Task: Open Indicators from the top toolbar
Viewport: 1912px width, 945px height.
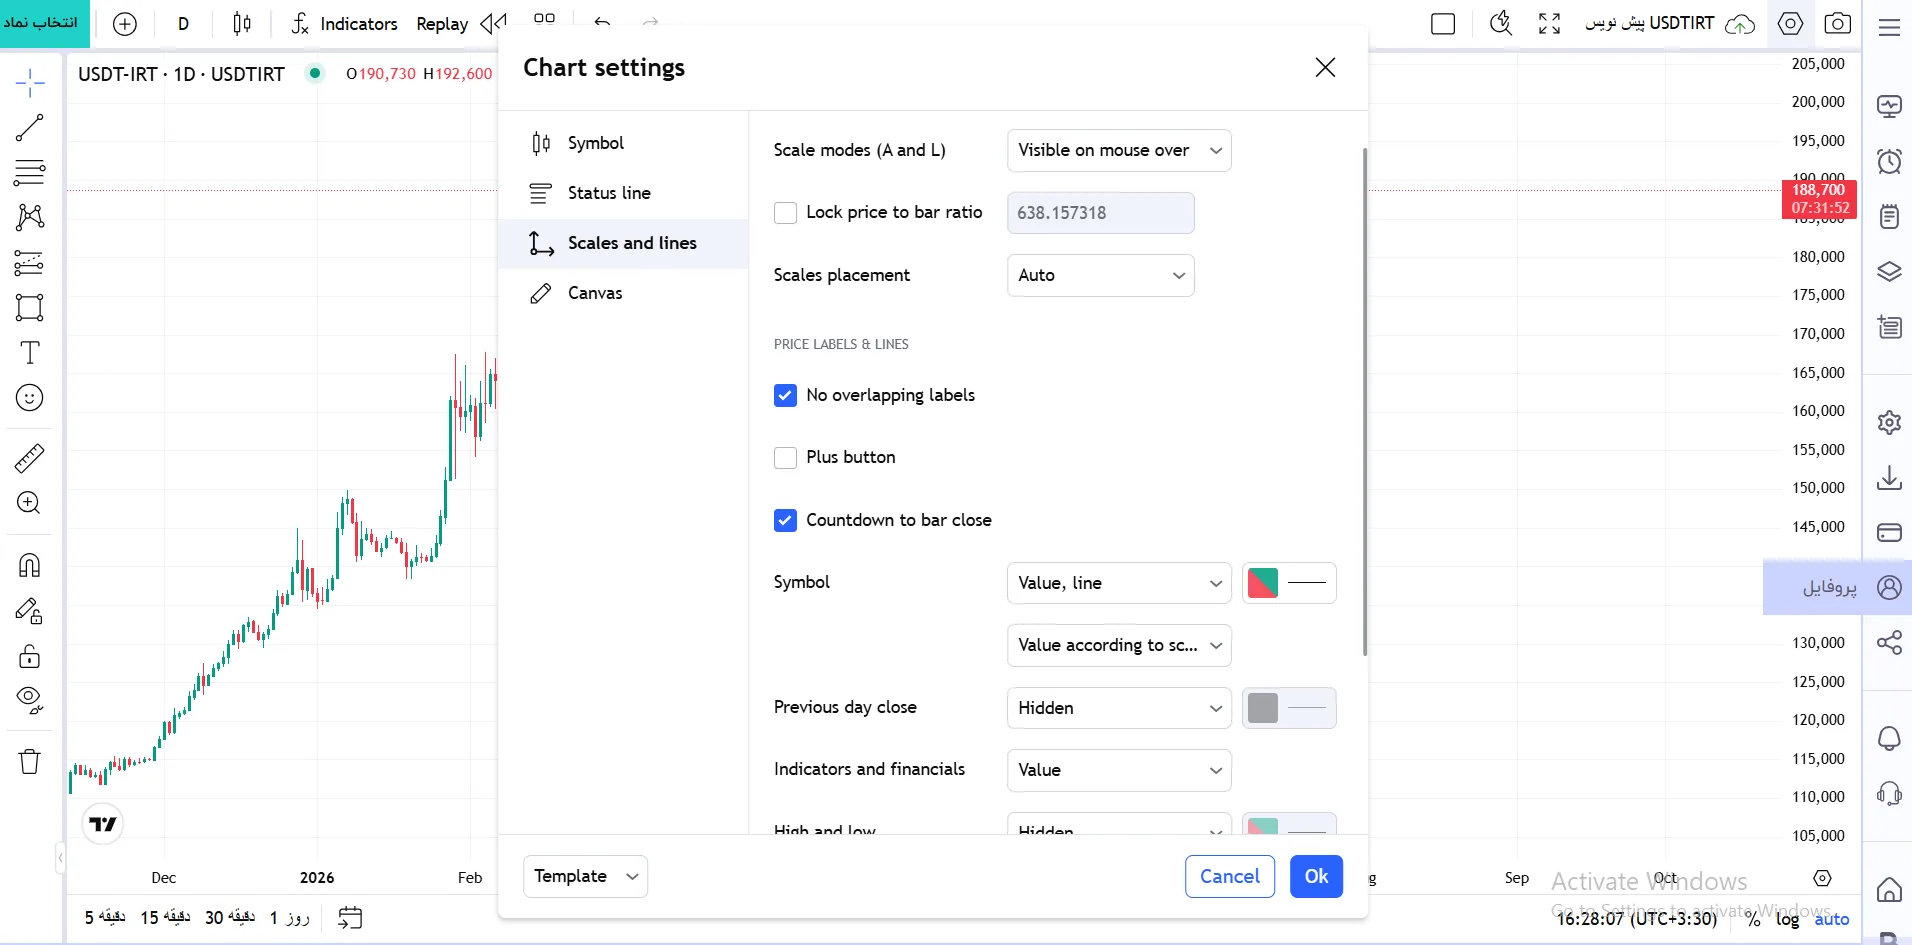Action: 344,24
